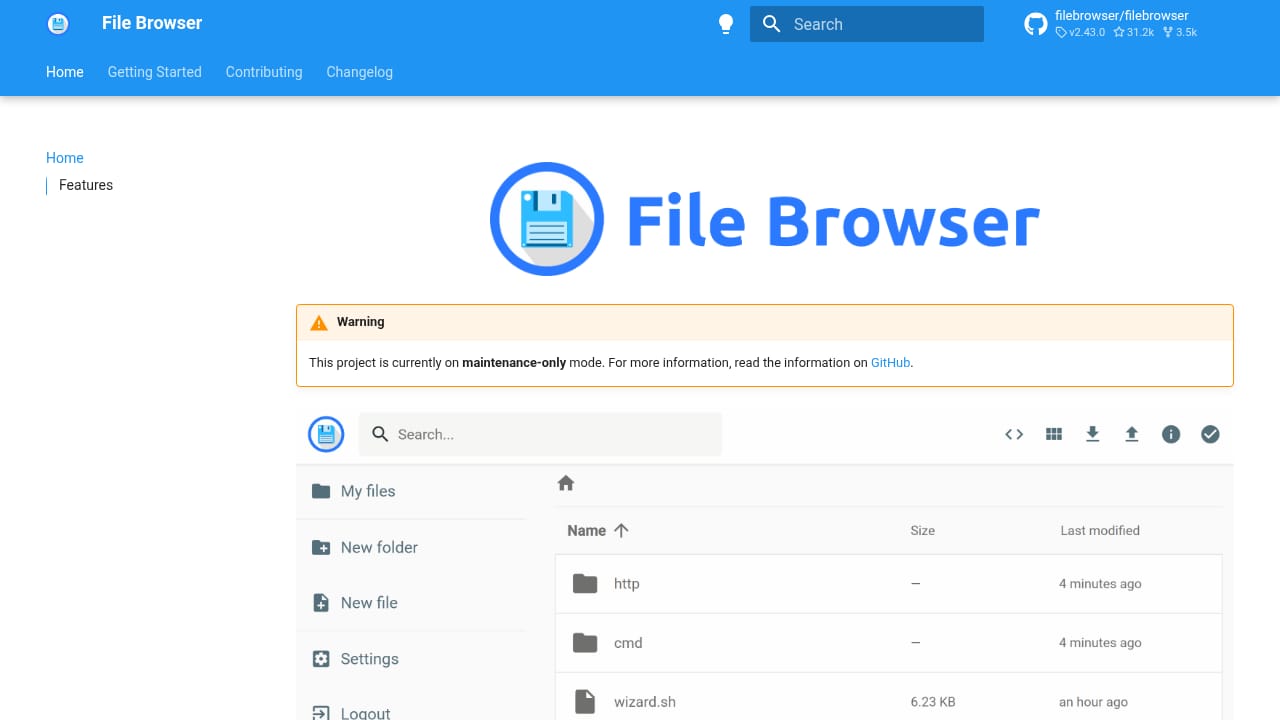Focus the top Search input field

click(867, 24)
